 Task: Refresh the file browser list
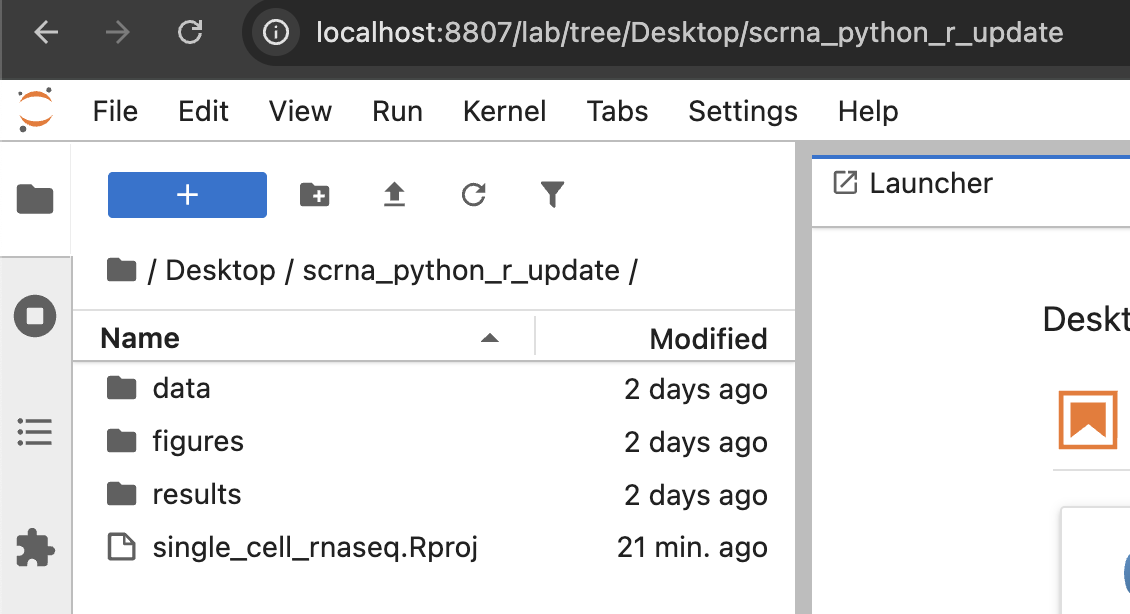tap(473, 195)
